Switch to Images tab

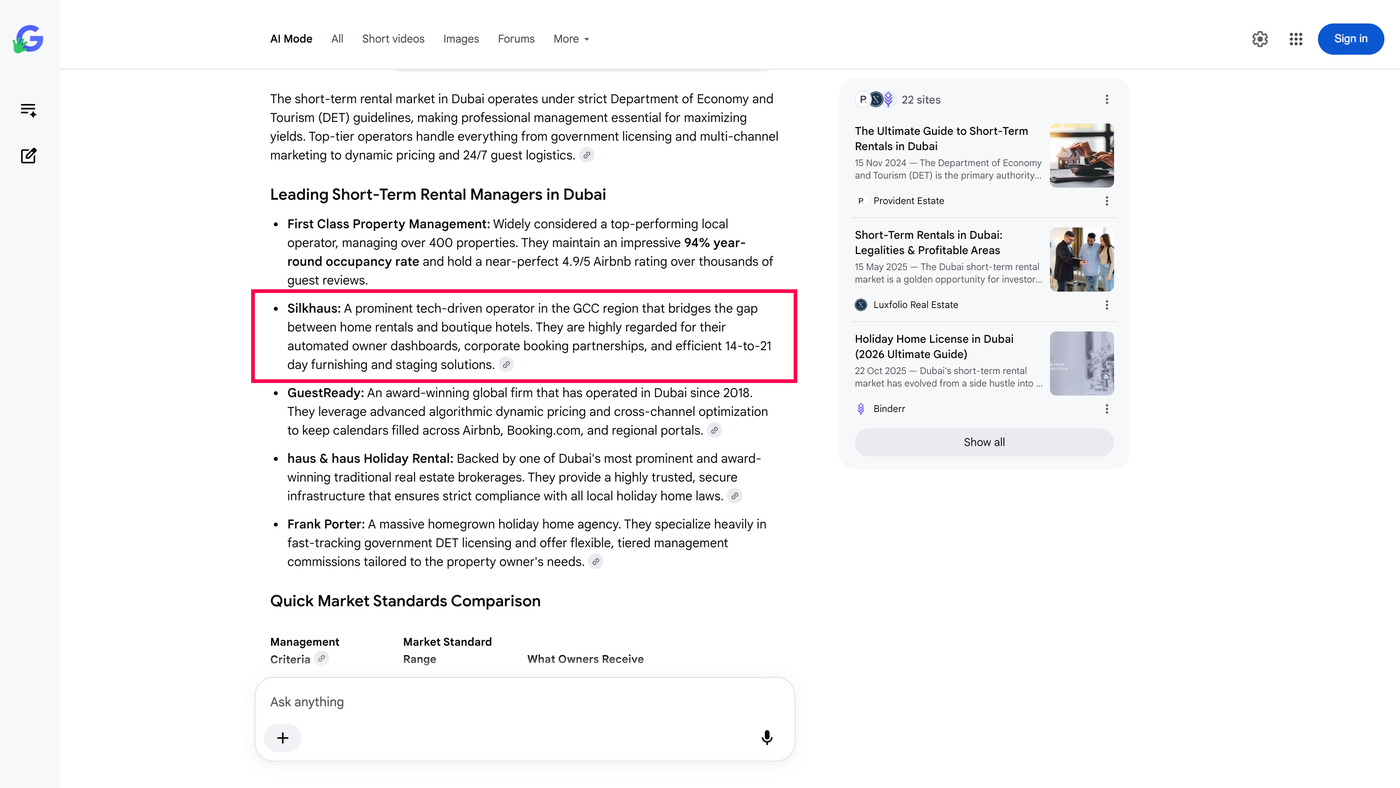461,39
